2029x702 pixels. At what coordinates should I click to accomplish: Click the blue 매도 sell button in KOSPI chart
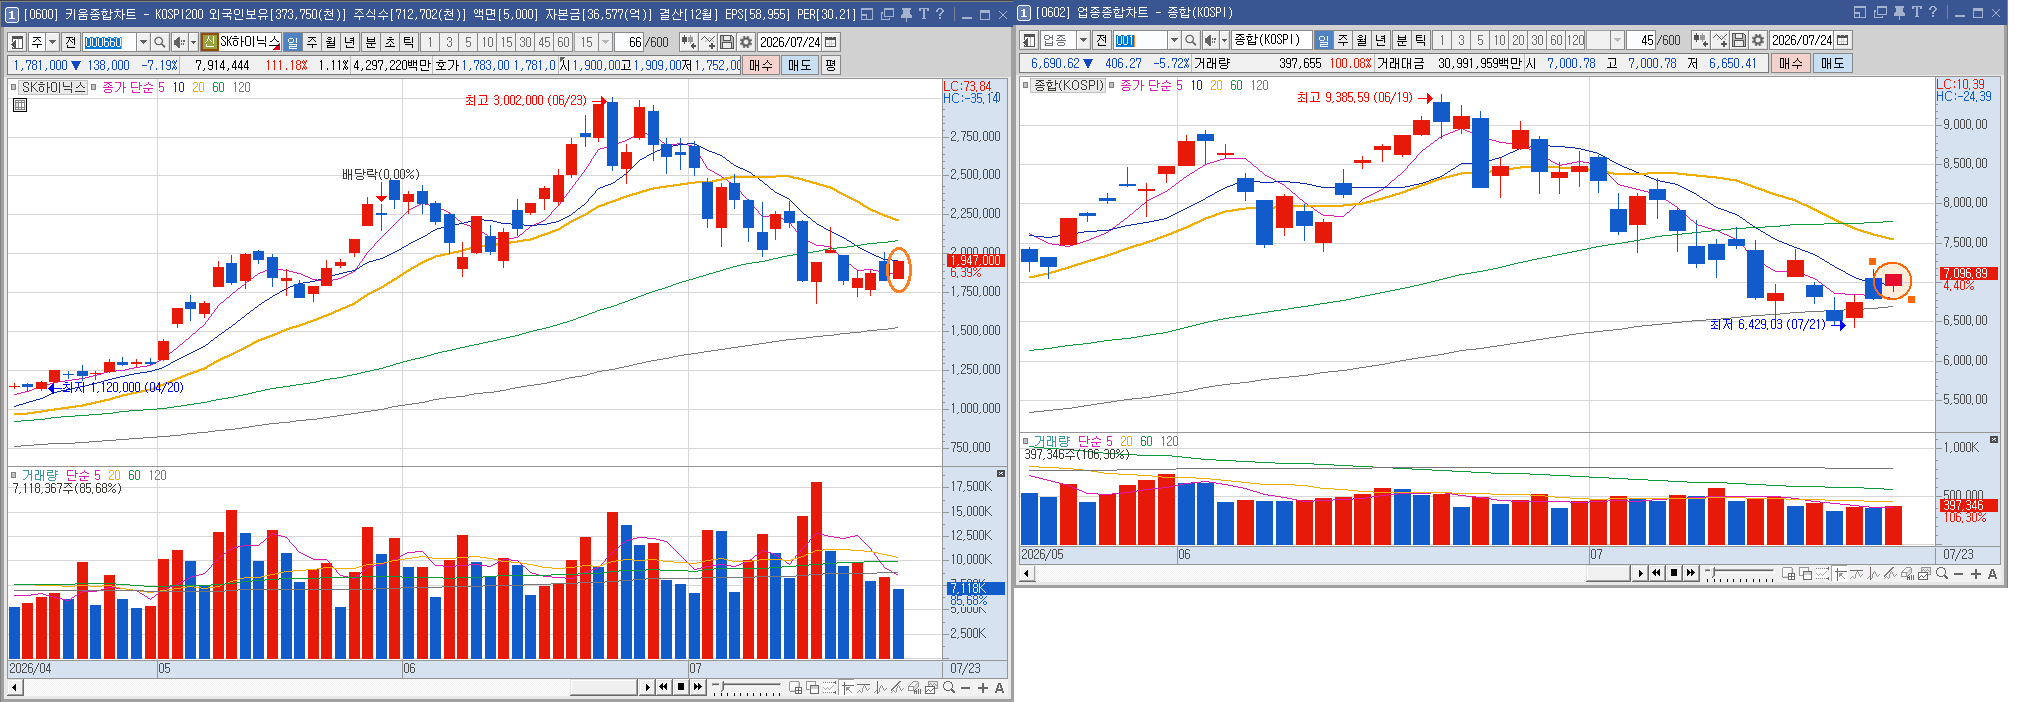(1832, 63)
